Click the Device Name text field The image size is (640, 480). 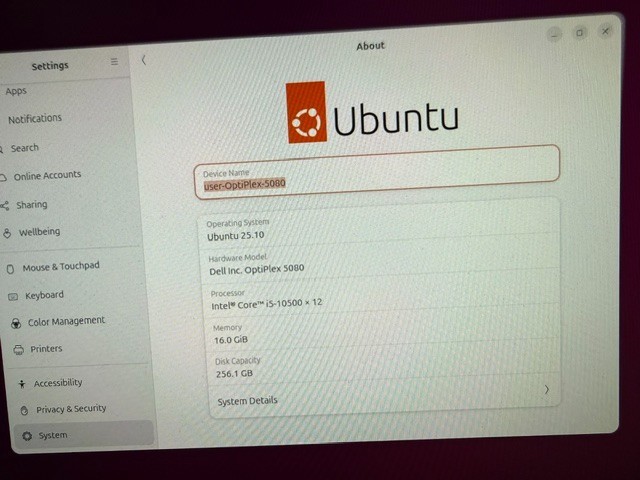click(x=376, y=172)
